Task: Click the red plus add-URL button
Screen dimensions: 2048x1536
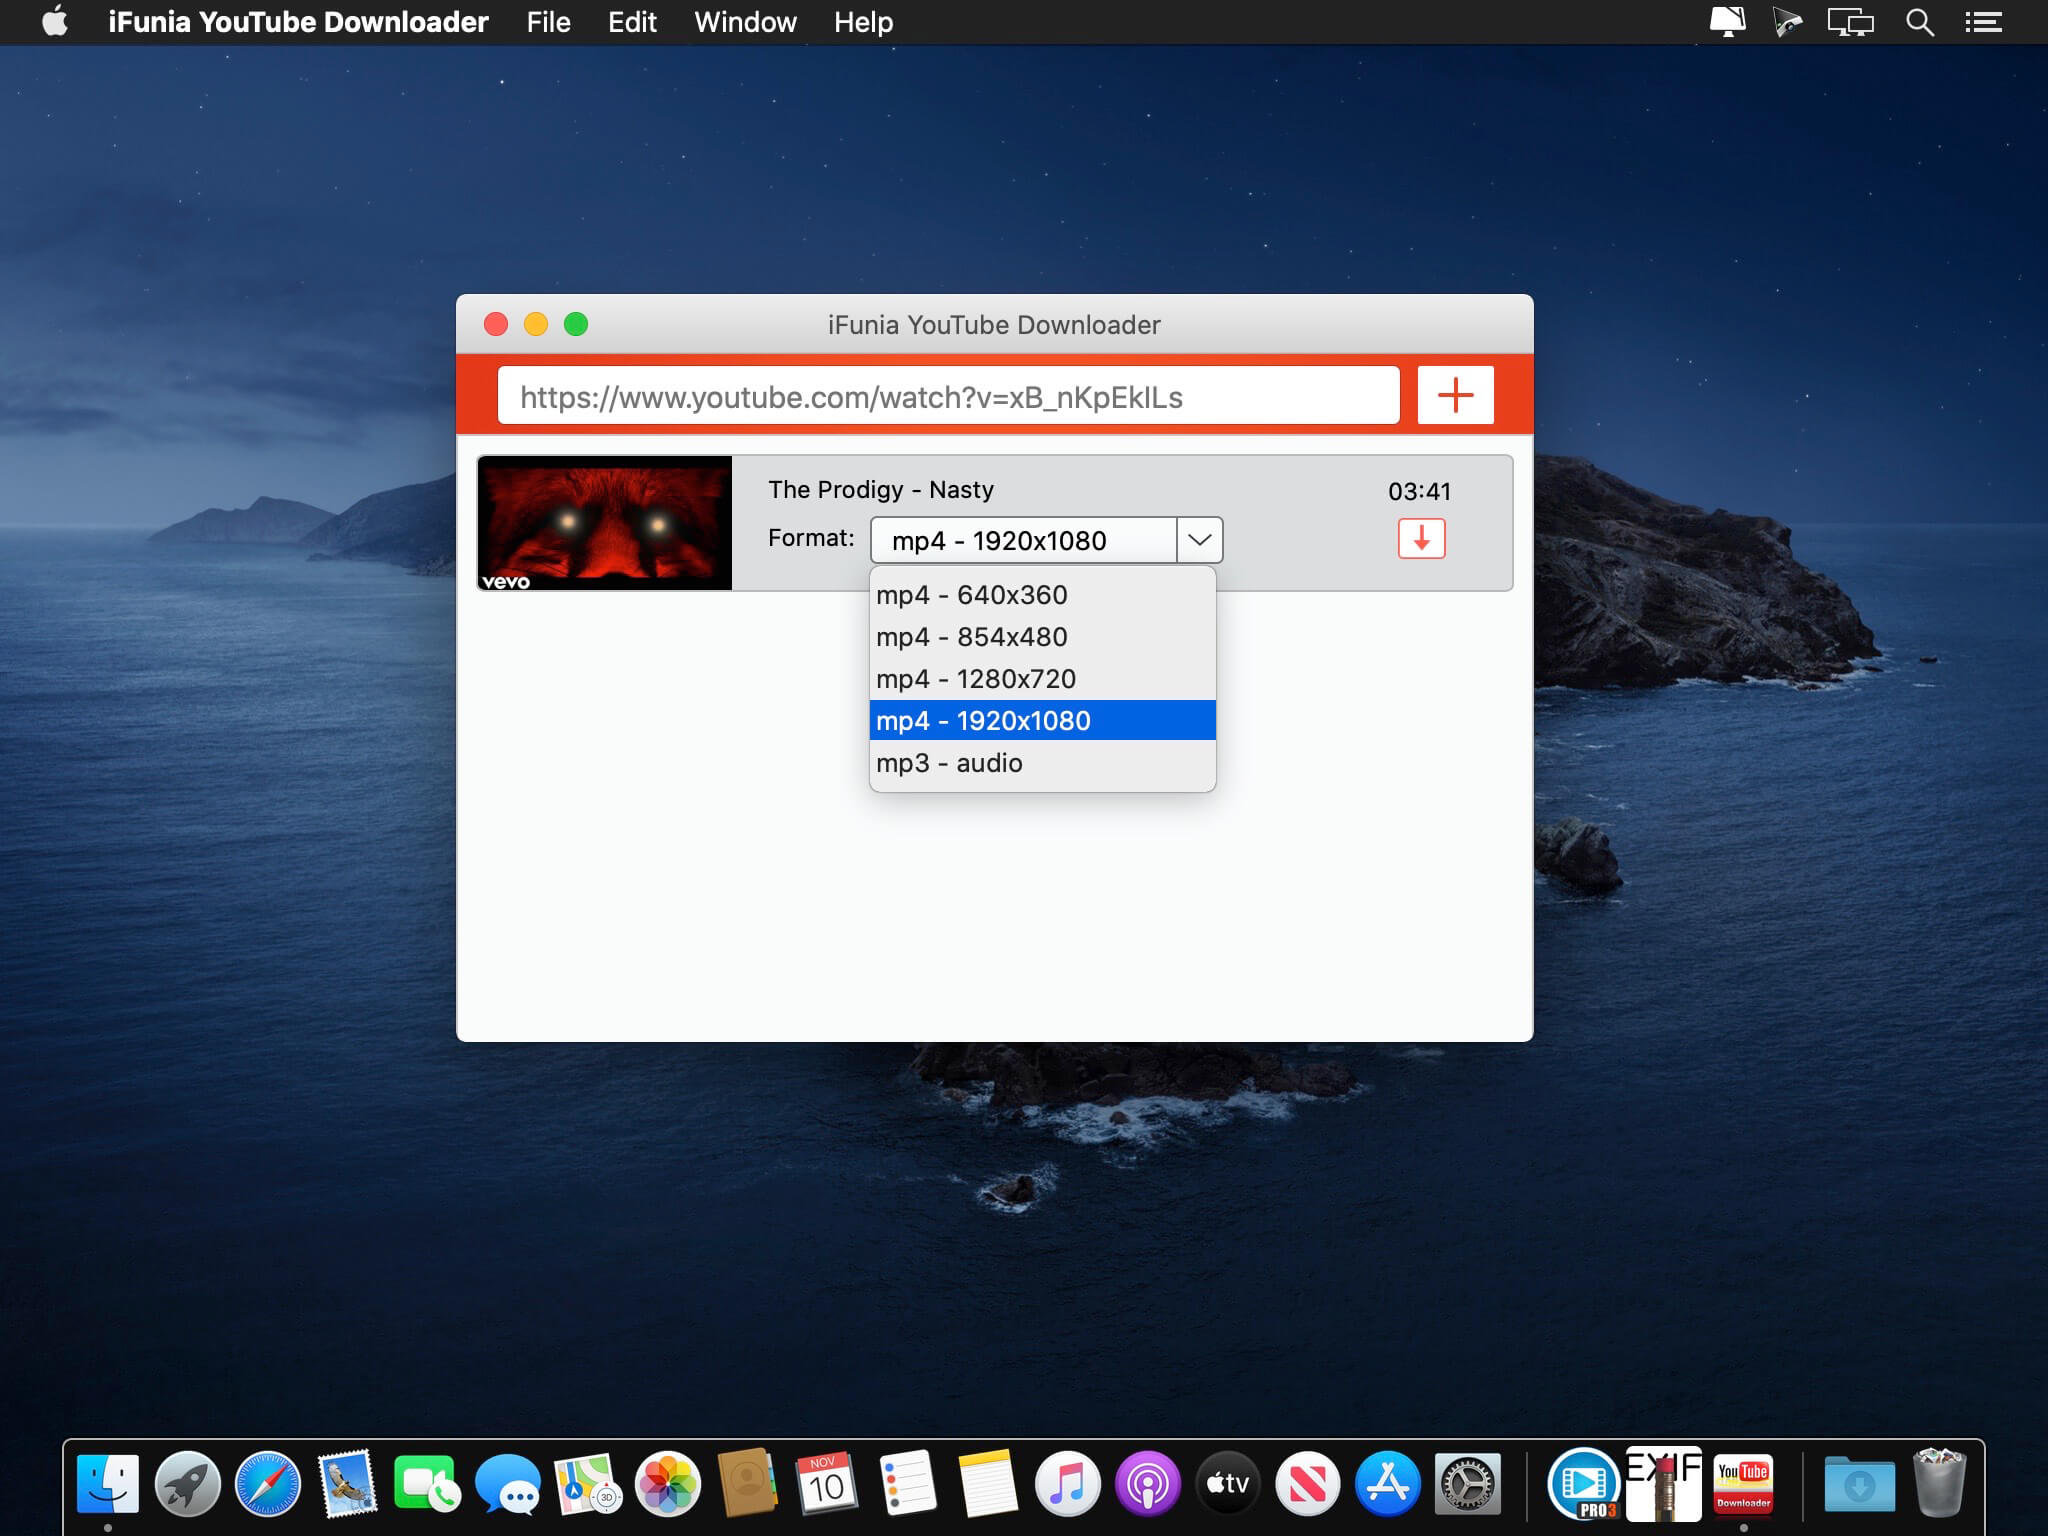Action: pyautogui.click(x=1455, y=395)
